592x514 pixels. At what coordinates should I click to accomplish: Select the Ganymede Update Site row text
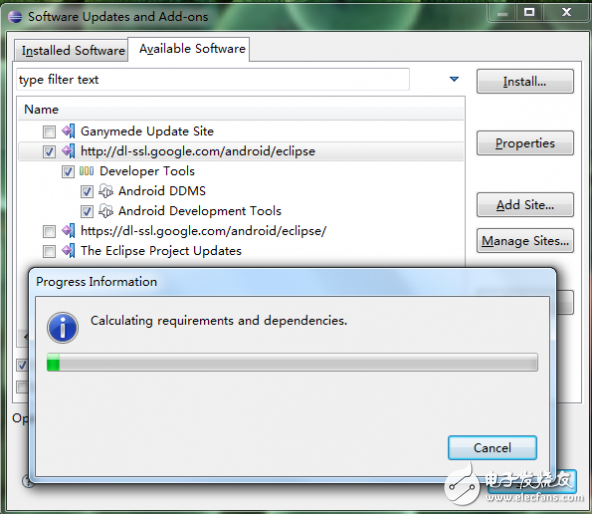pos(147,131)
